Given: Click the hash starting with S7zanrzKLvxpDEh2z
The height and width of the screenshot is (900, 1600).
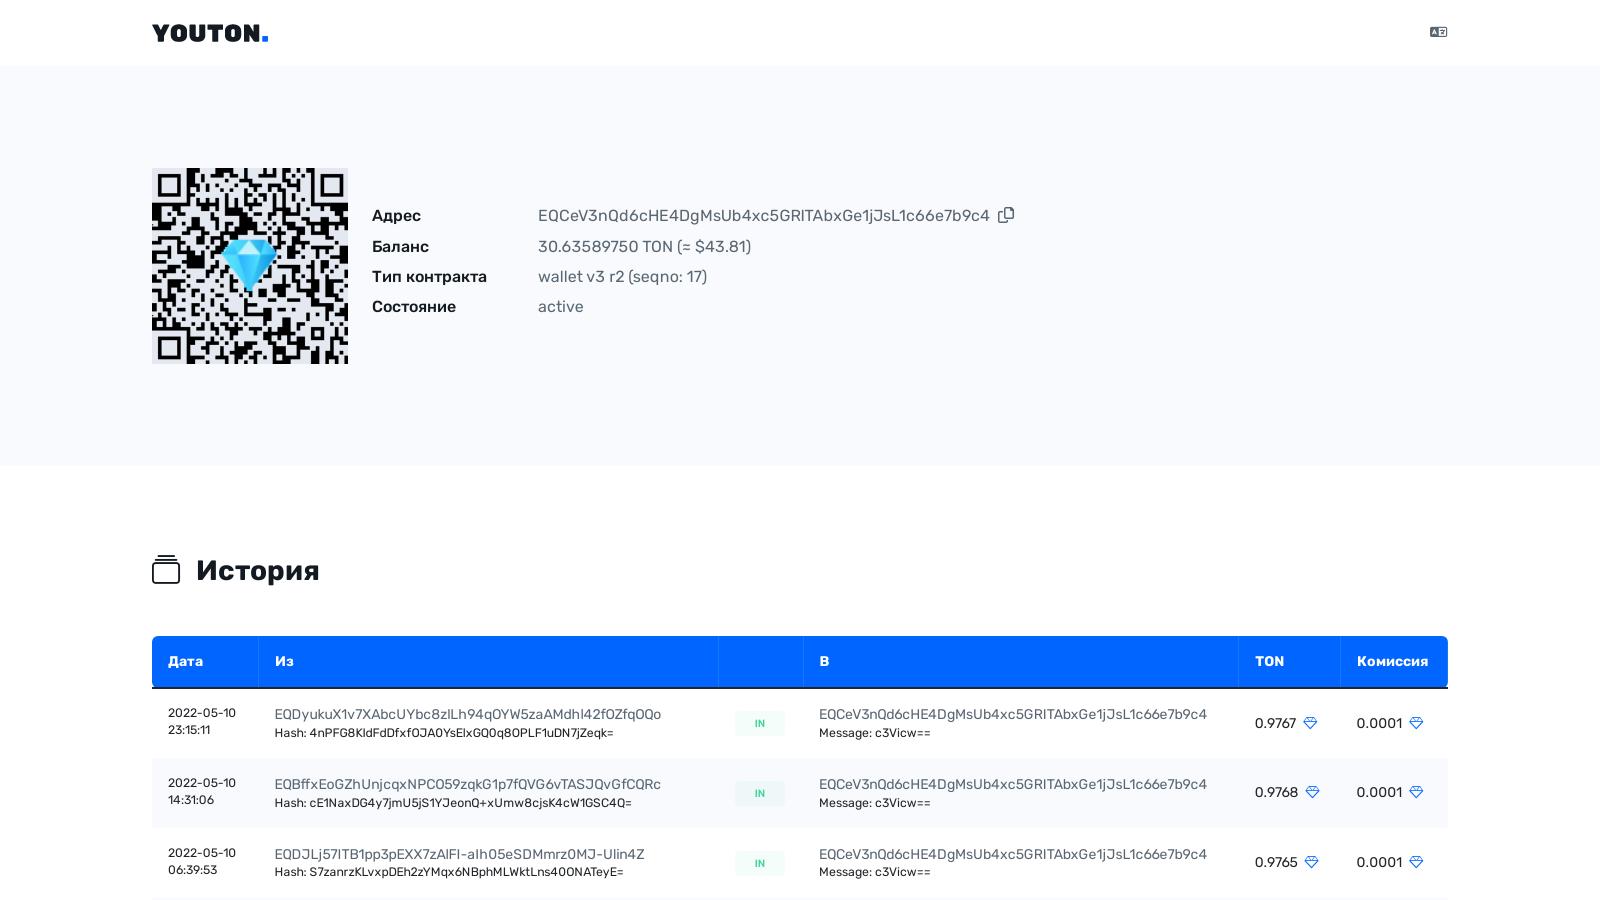Looking at the screenshot, I should tap(449, 872).
